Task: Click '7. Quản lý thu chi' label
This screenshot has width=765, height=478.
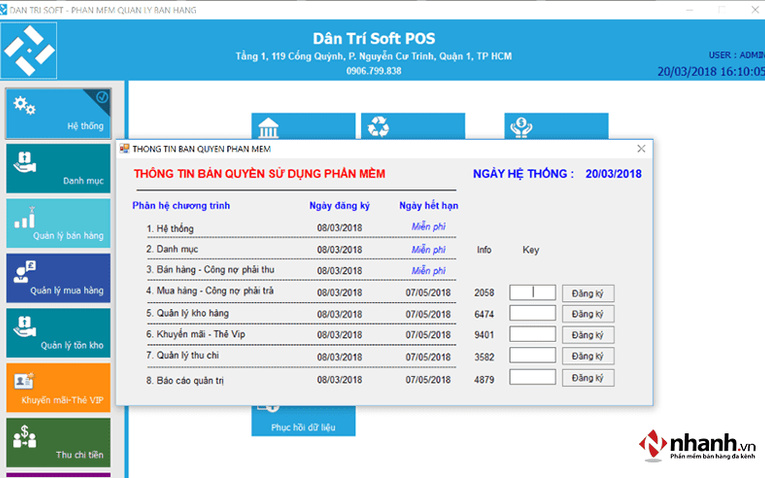Action: tap(182, 356)
